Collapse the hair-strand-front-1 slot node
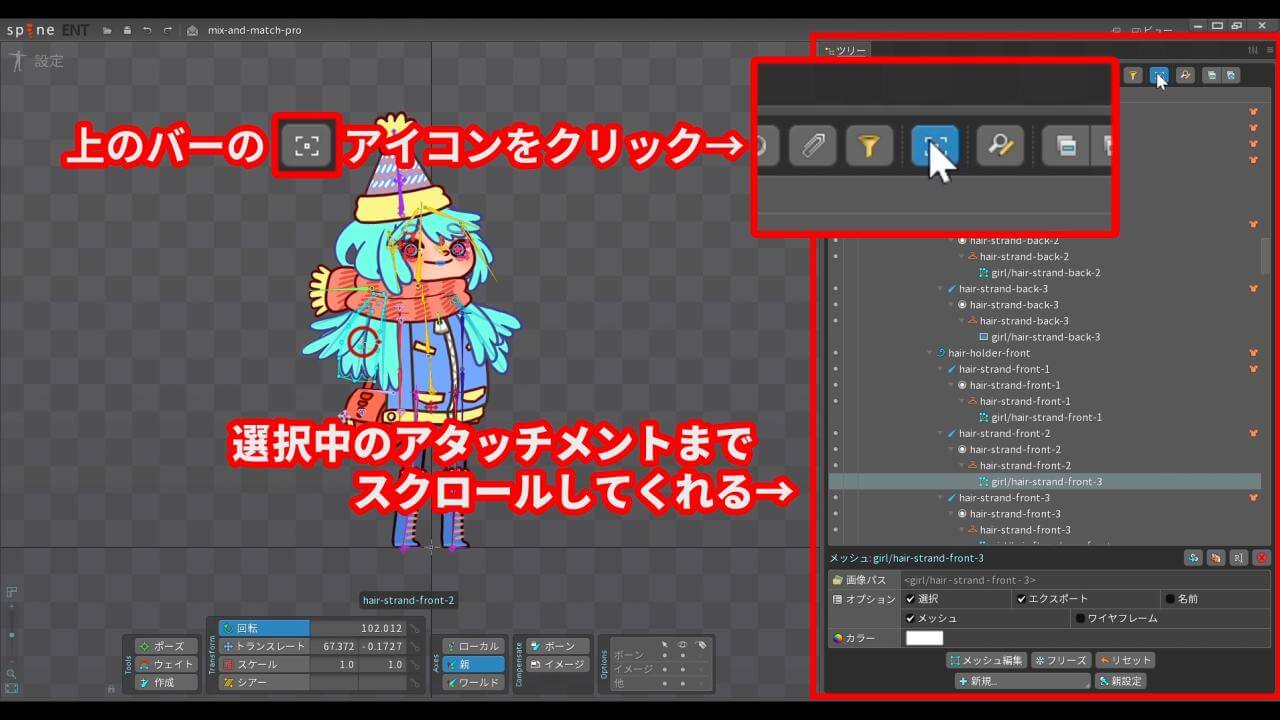Image resolution: width=1280 pixels, height=720 pixels. [x=951, y=385]
